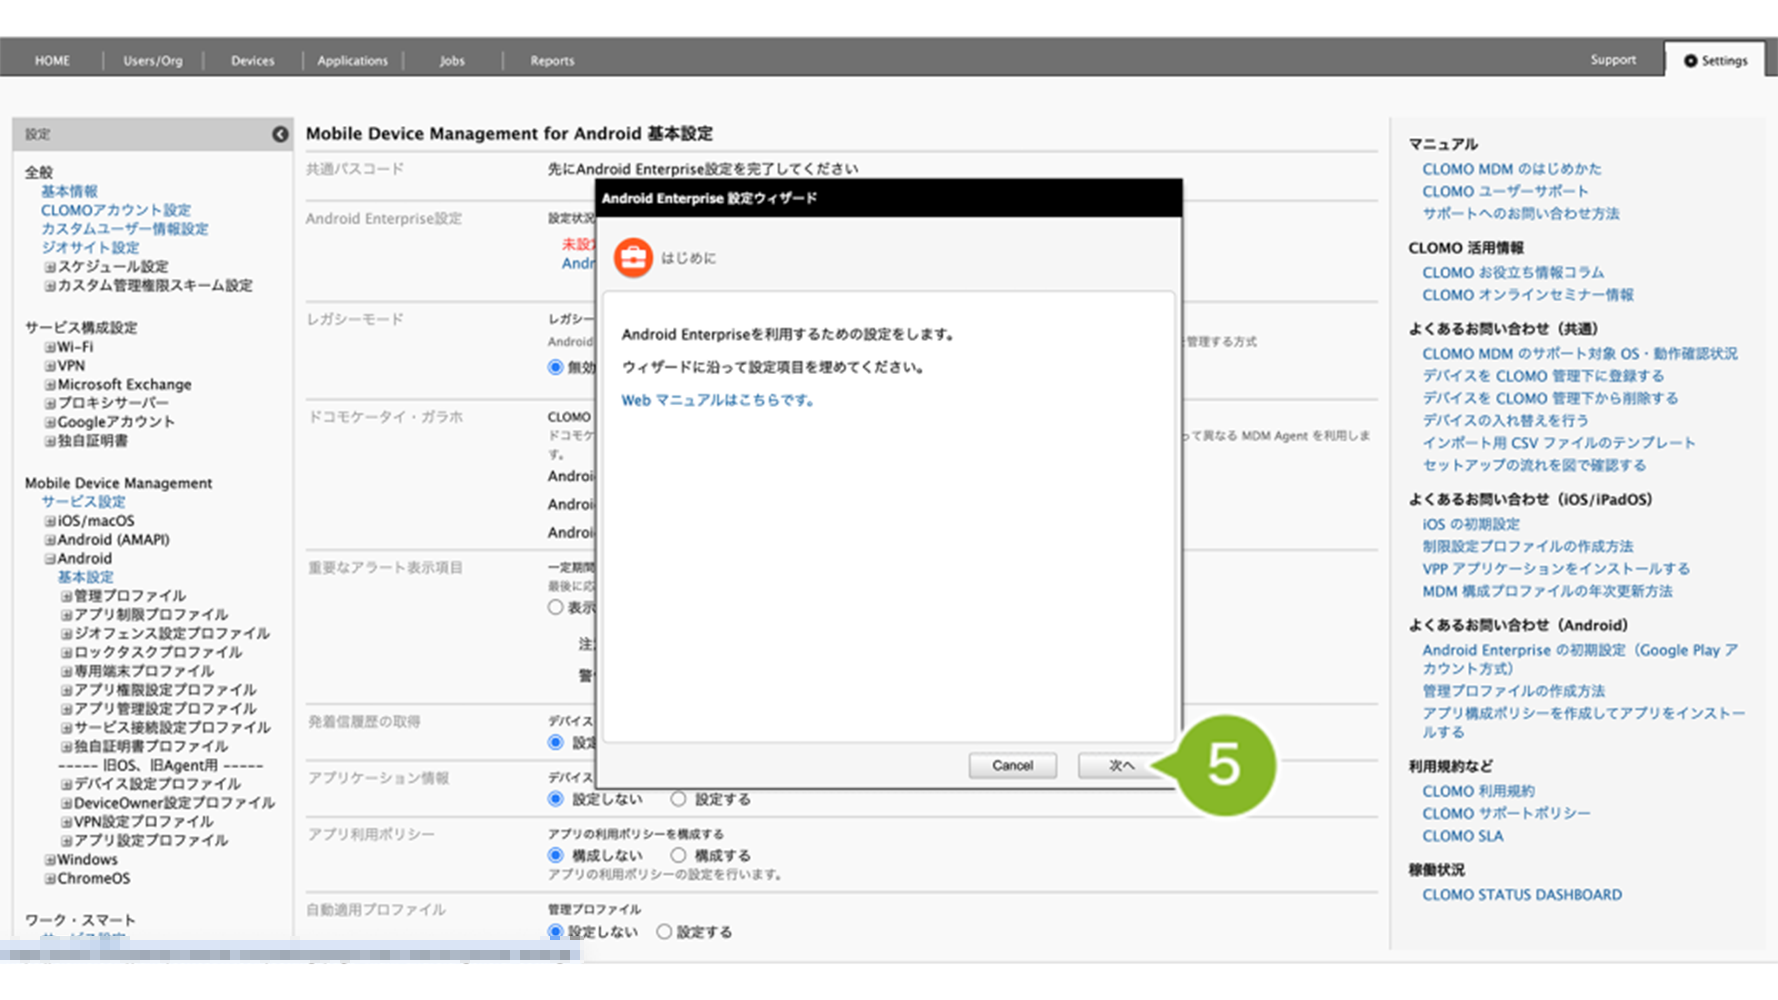Expand ジオフェンス設定プロファイル node
Screen dimensions: 1778x1000
[x=66, y=634]
